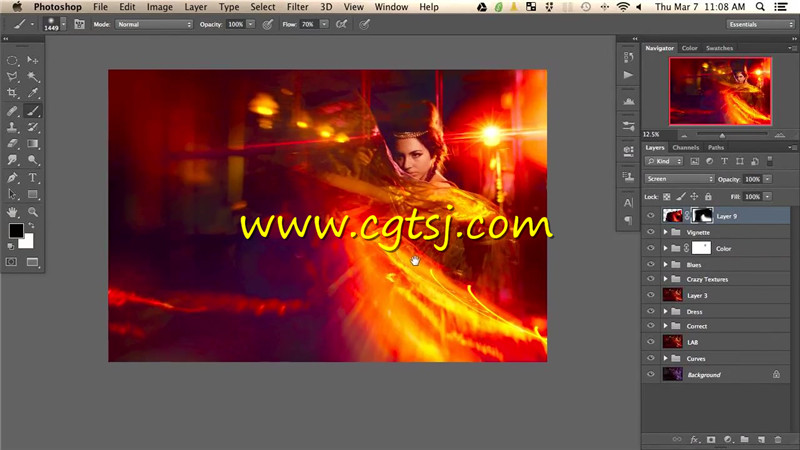Click the Layer 9 mask thumbnail
Image resolution: width=800 pixels, height=450 pixels.
pos(703,216)
